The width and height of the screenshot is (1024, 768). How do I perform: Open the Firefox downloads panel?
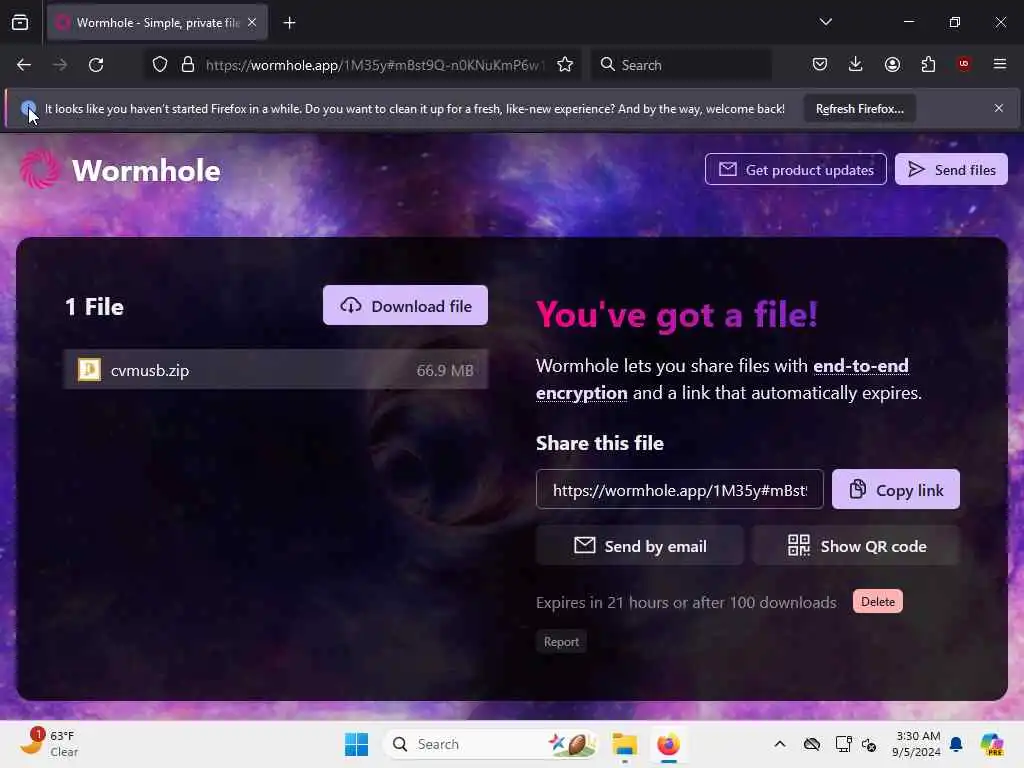[x=856, y=64]
